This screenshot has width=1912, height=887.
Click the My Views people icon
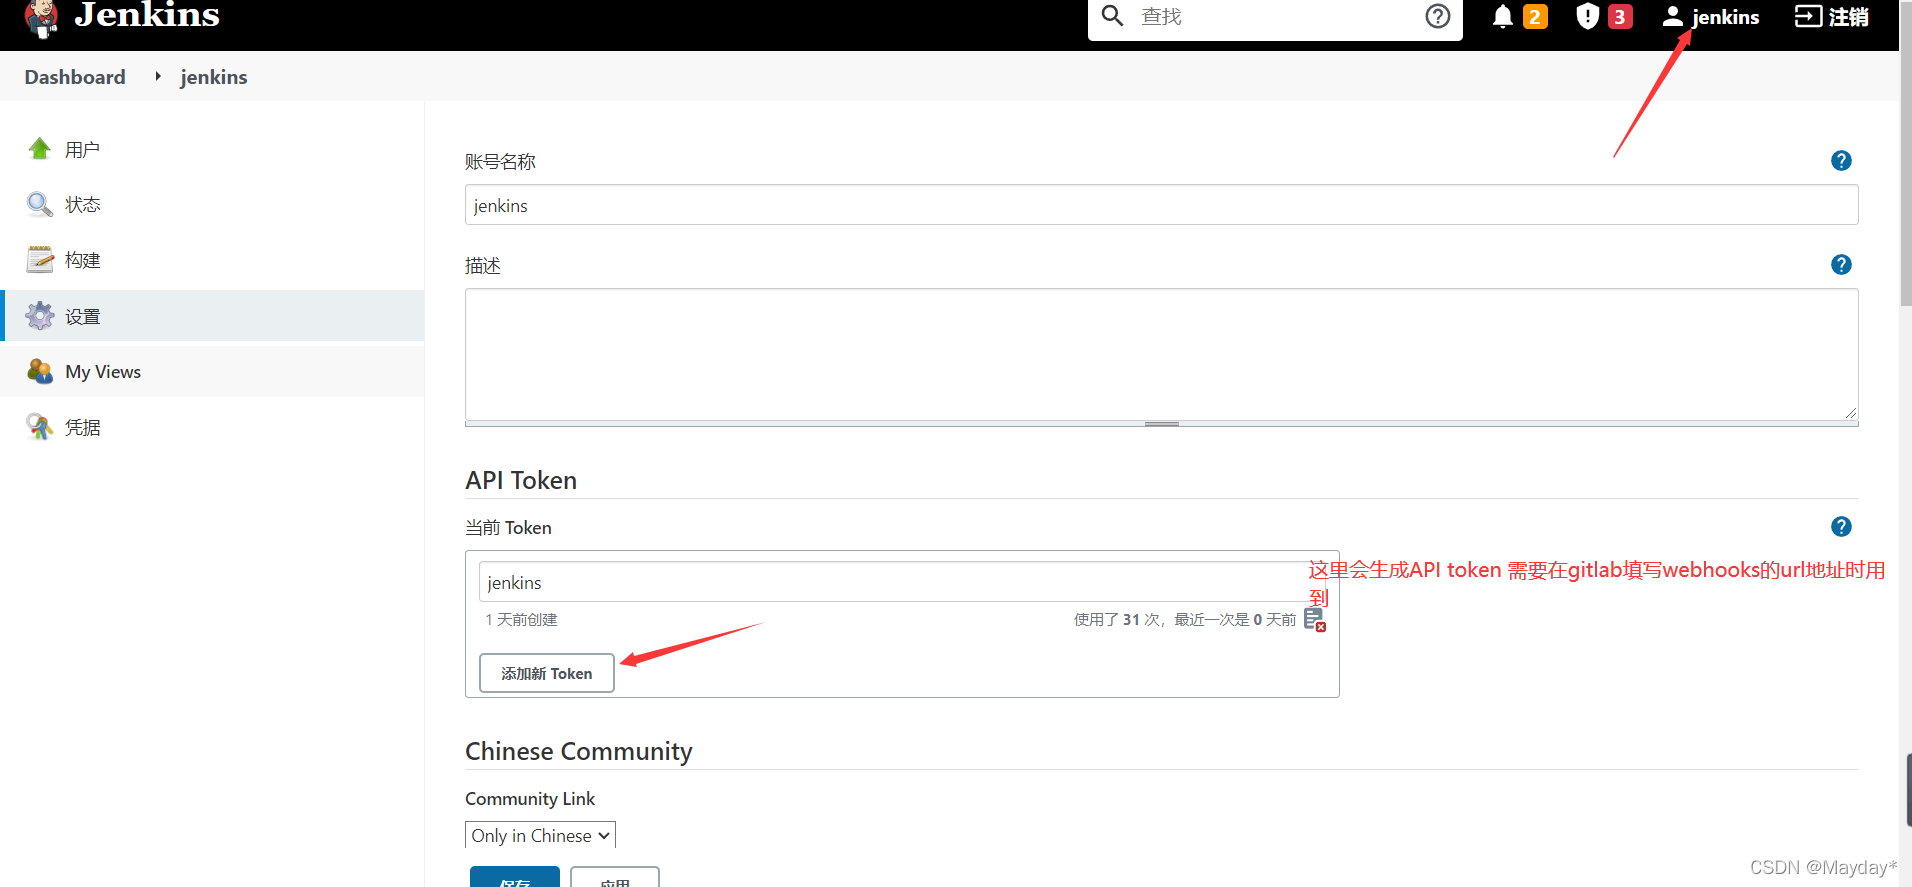coord(40,371)
